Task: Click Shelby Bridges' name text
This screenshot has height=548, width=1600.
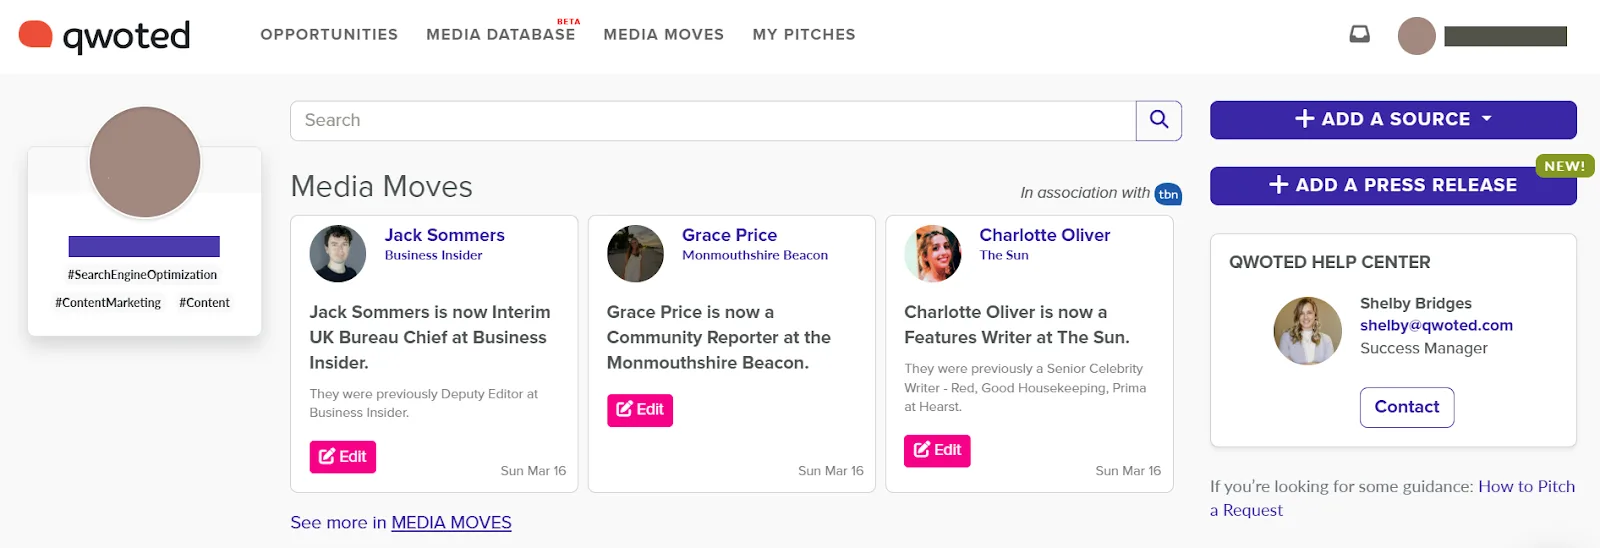Action: pos(1416,303)
